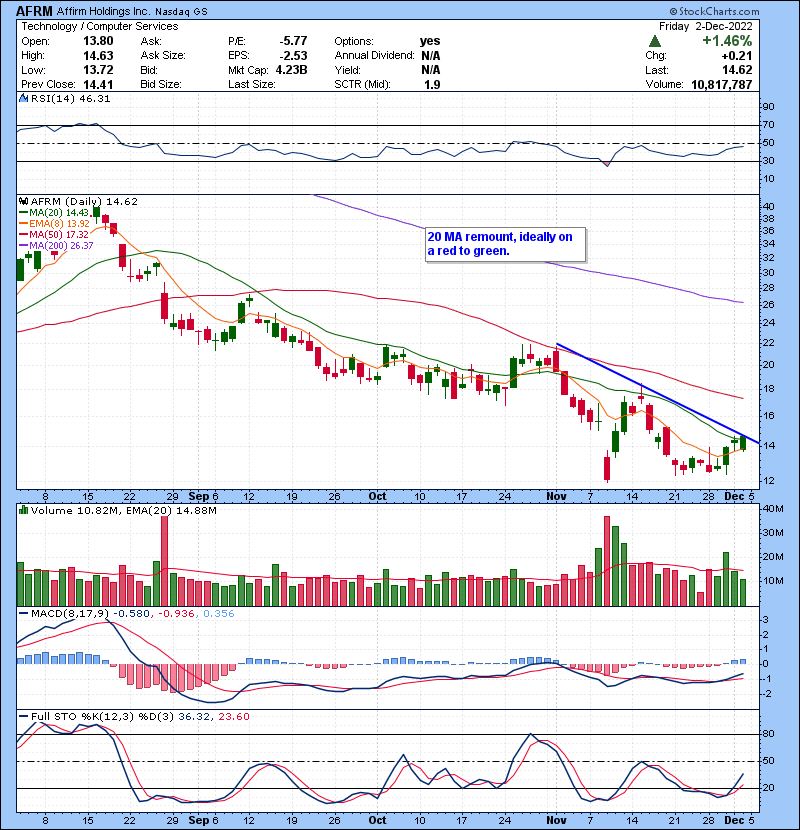
Task: Click the red MA(50) legend line swatch
Action: (23, 234)
